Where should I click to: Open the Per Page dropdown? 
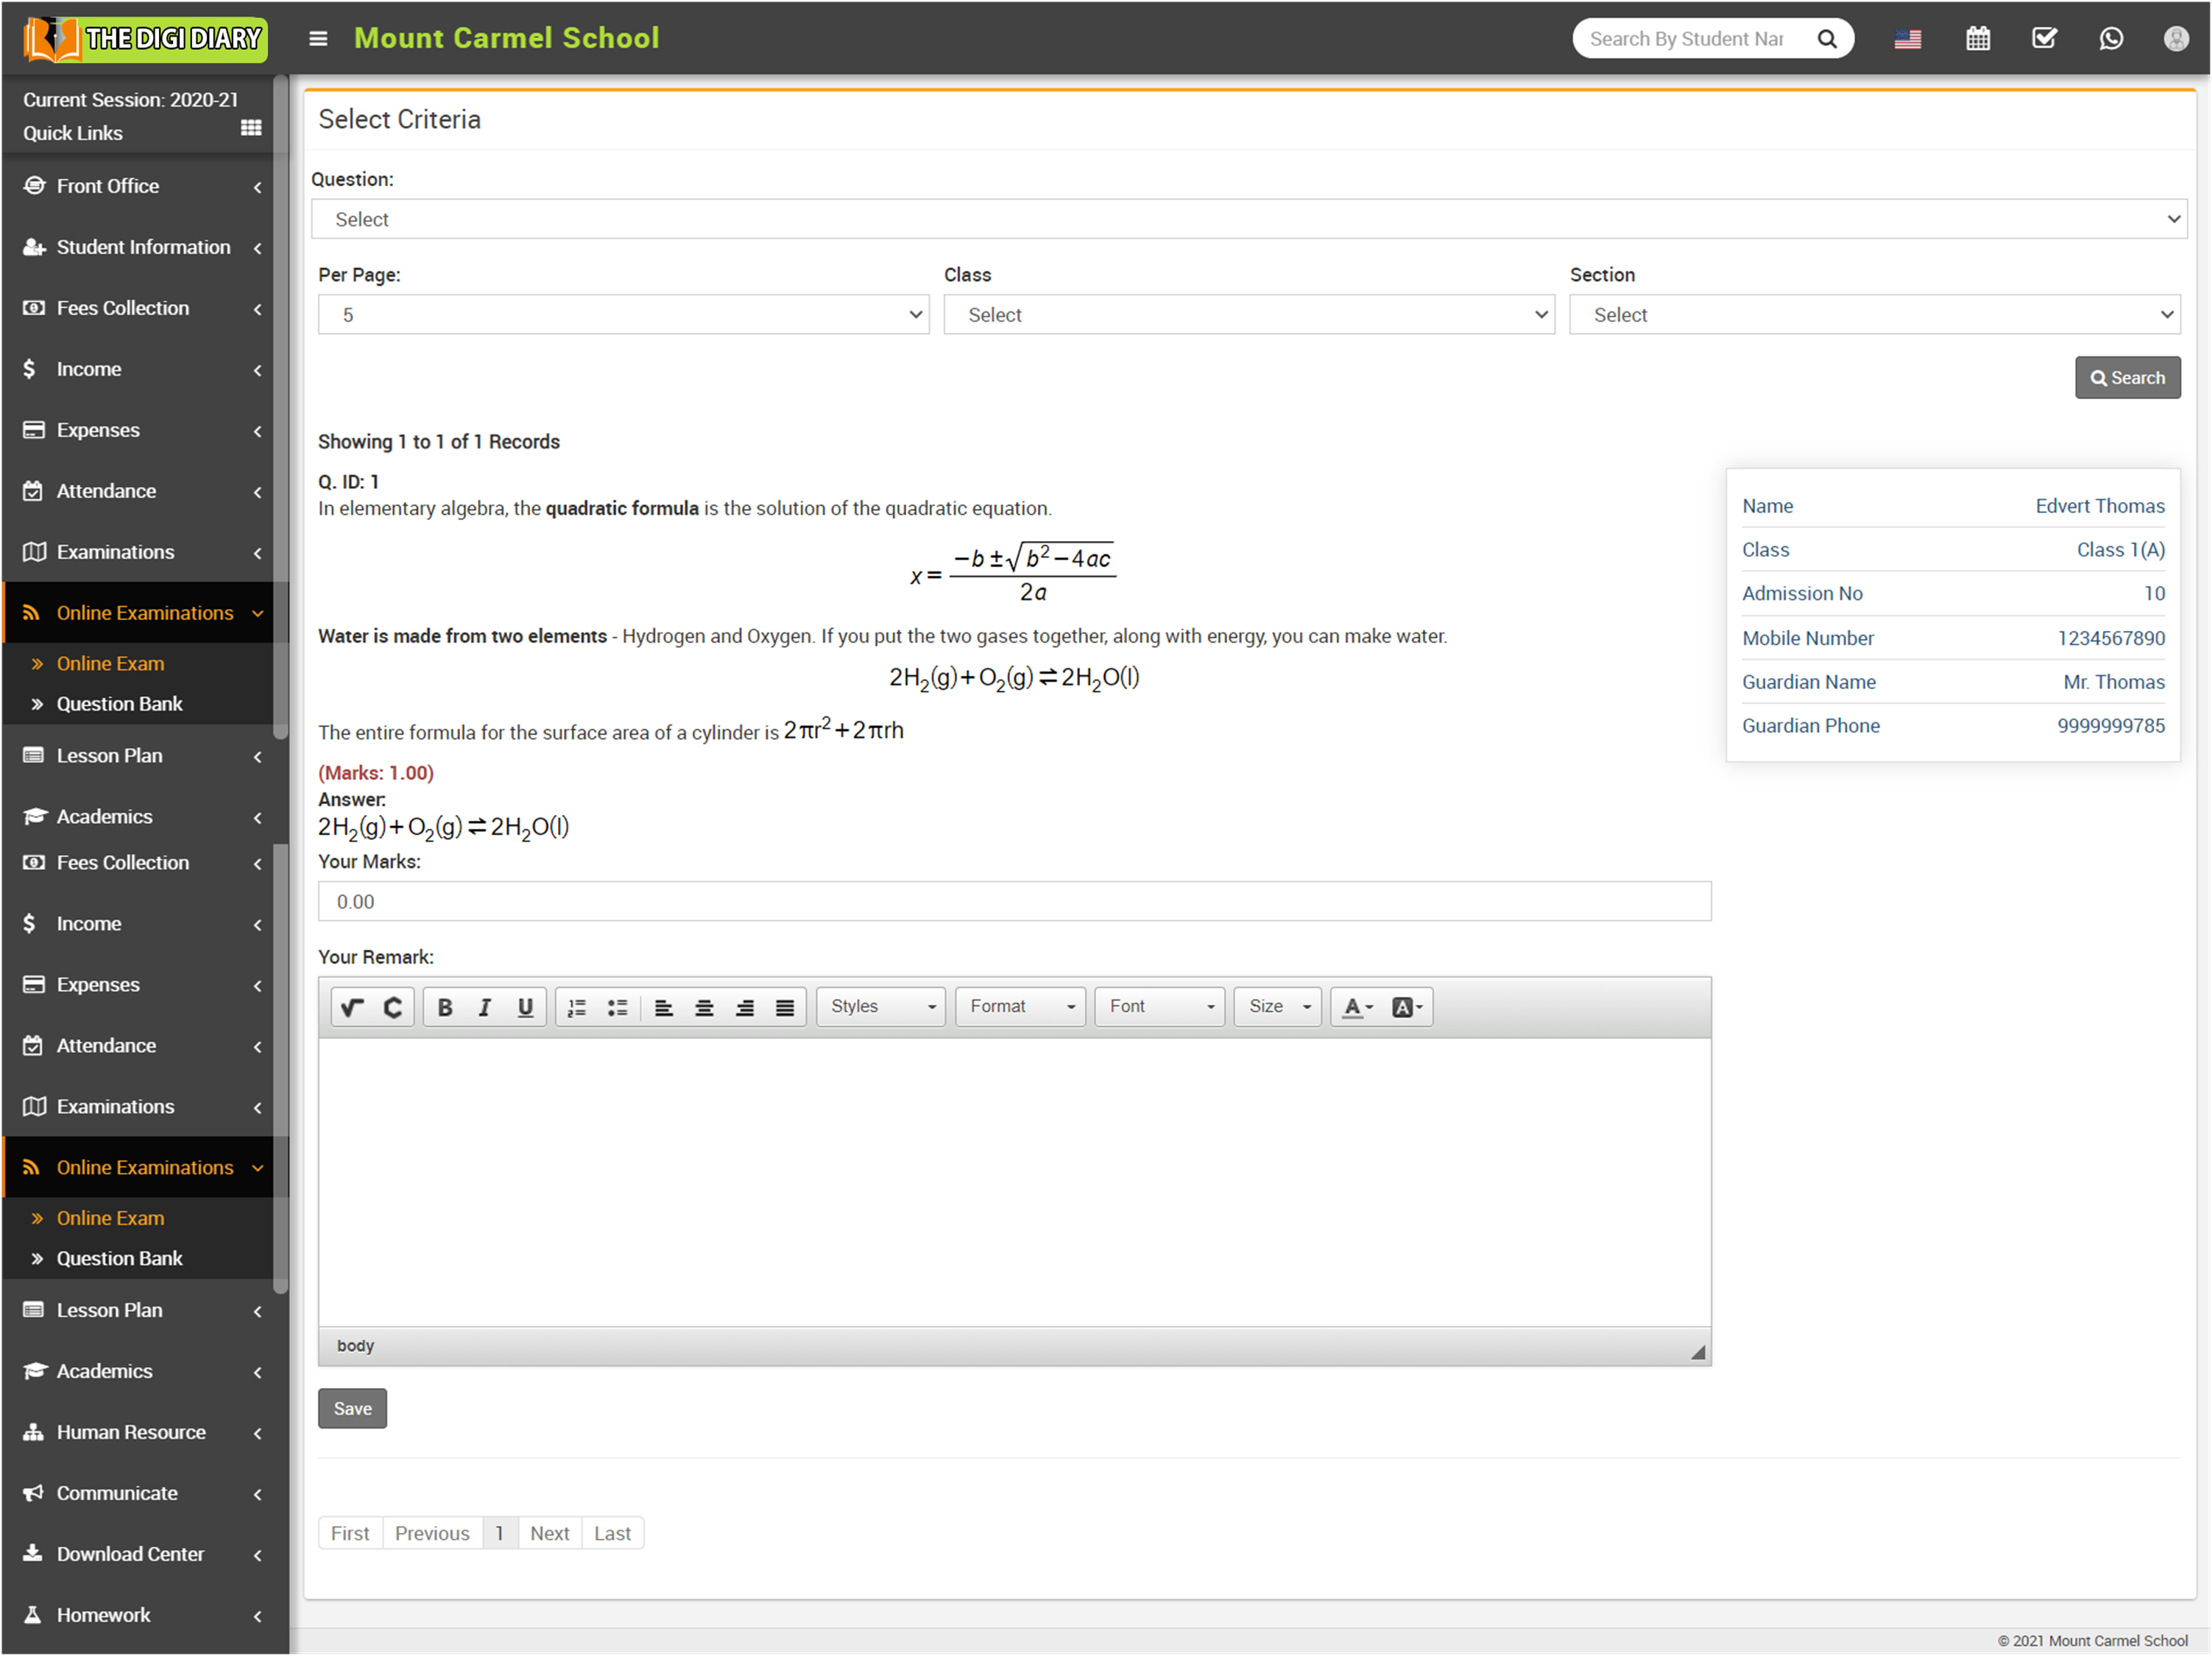pos(623,315)
